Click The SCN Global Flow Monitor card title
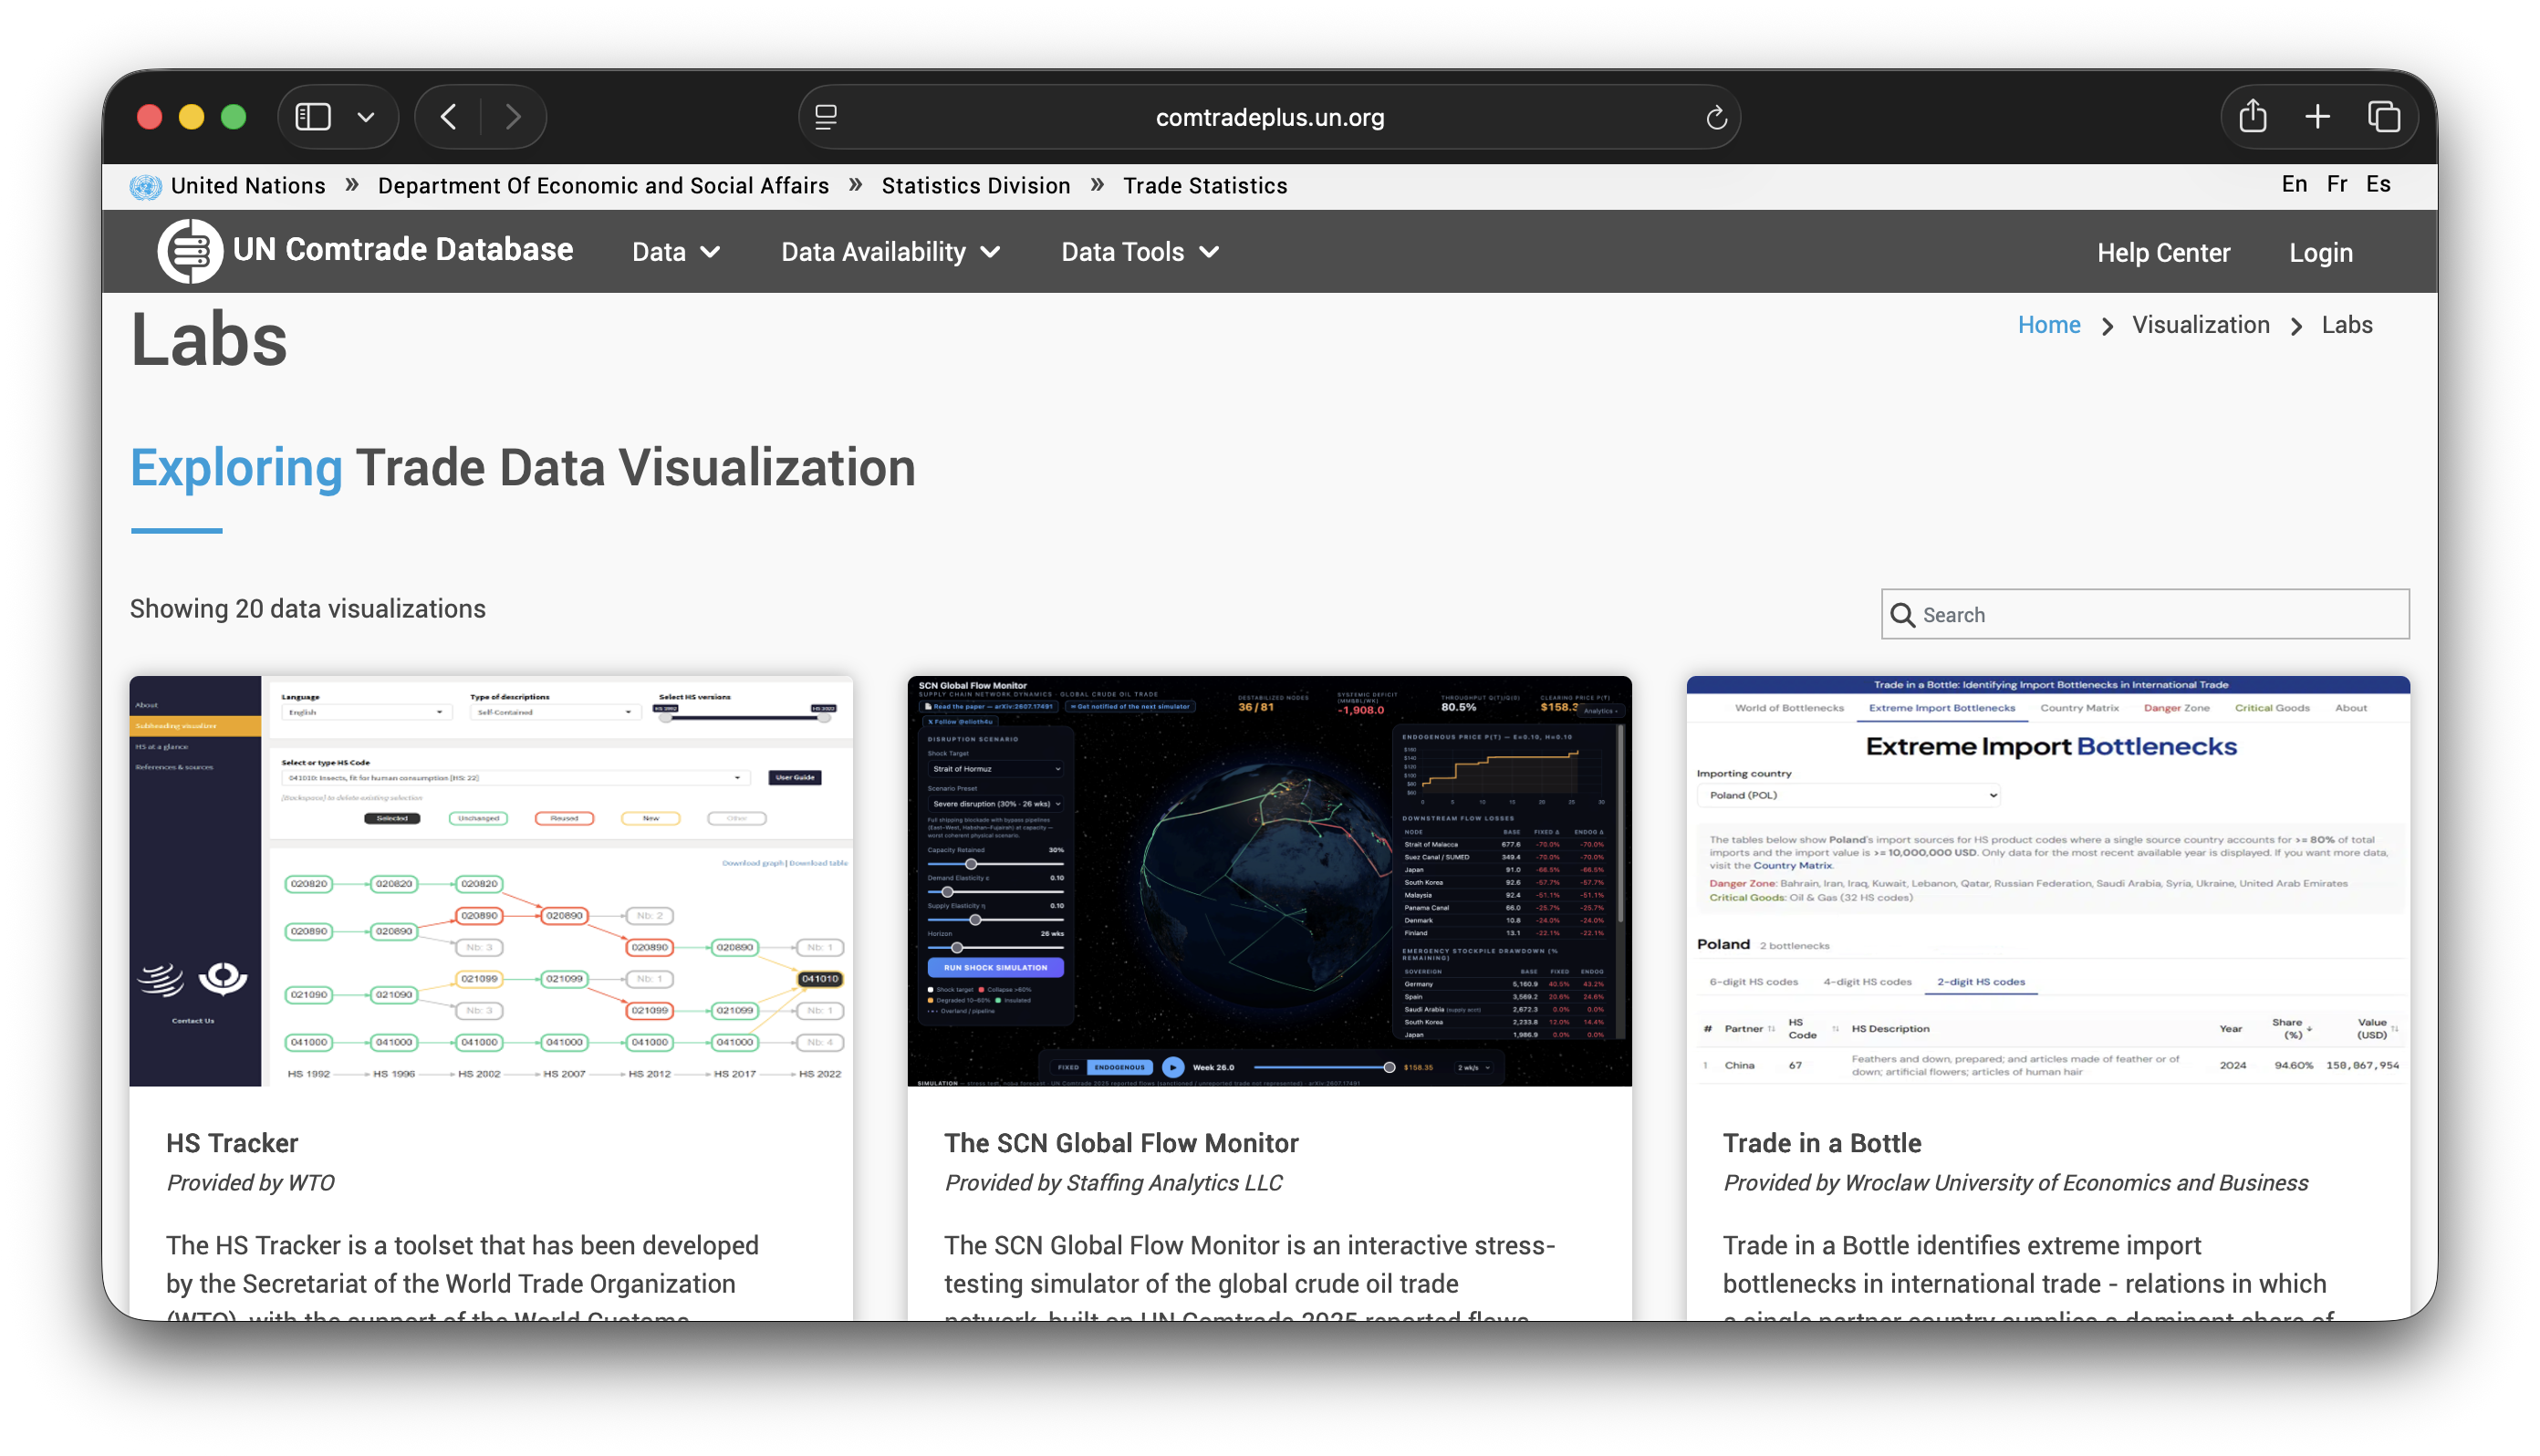This screenshot has height=1456, width=2540. click(x=1121, y=1143)
